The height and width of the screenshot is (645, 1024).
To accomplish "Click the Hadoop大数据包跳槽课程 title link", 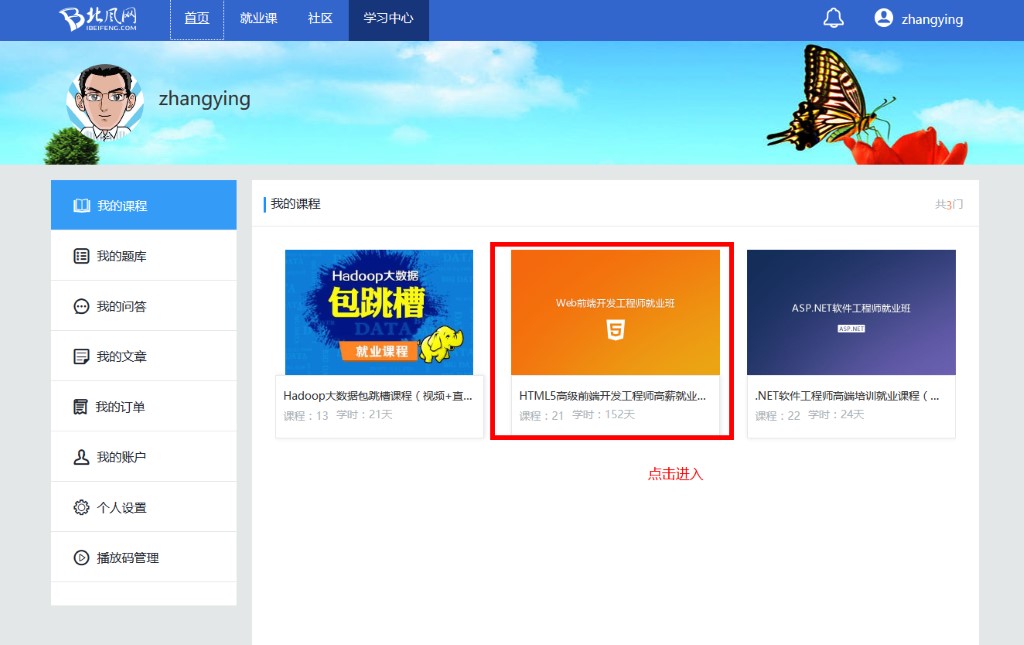I will [x=377, y=396].
